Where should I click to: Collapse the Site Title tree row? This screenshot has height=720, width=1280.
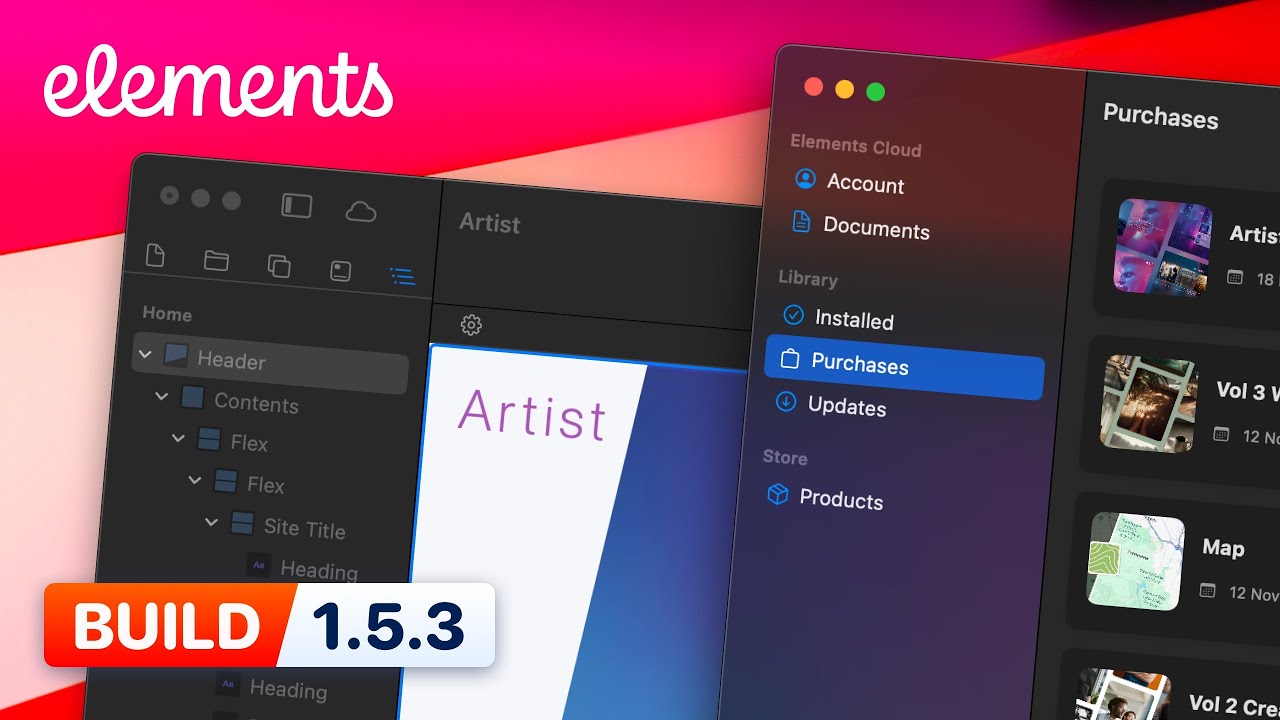point(211,522)
